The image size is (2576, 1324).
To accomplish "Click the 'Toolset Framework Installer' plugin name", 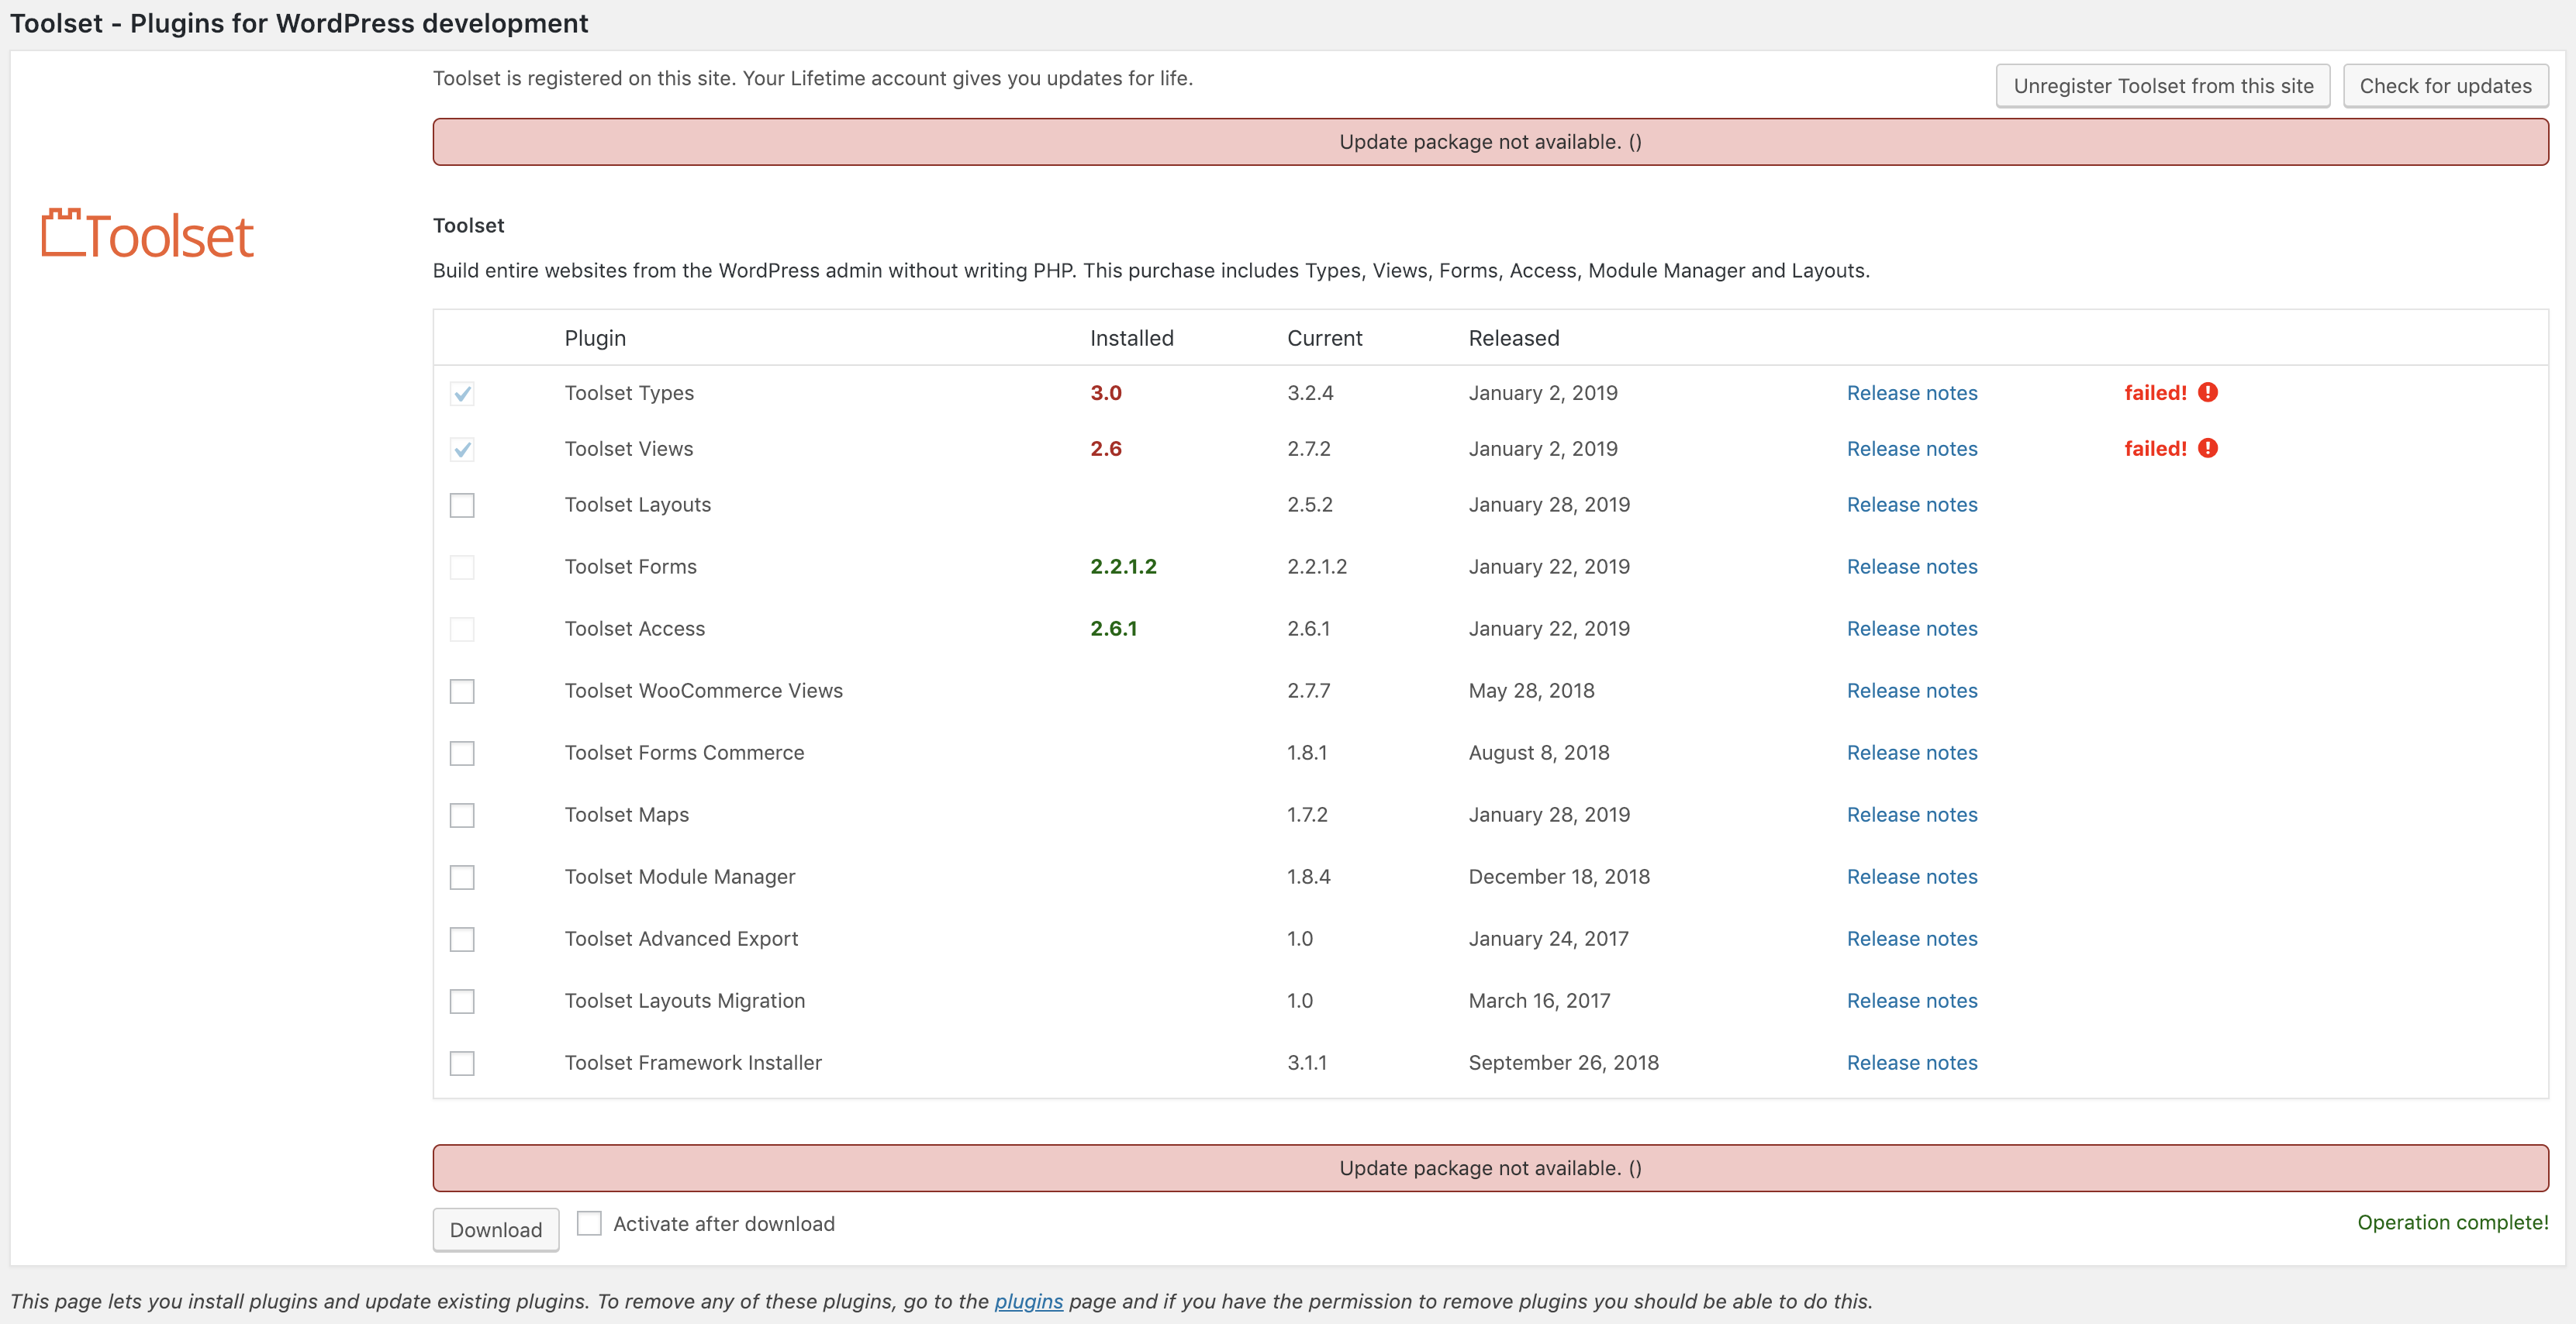I will tap(693, 1063).
